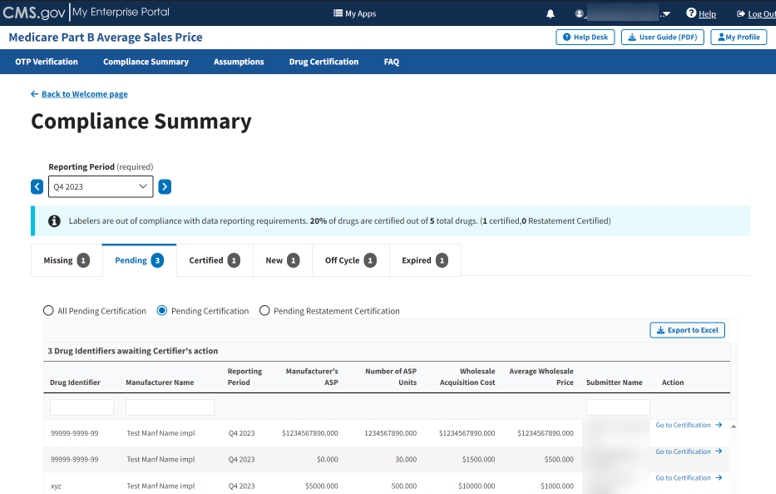Select Pending Certification radio button
Screen dimensions: 776x494
tap(162, 311)
